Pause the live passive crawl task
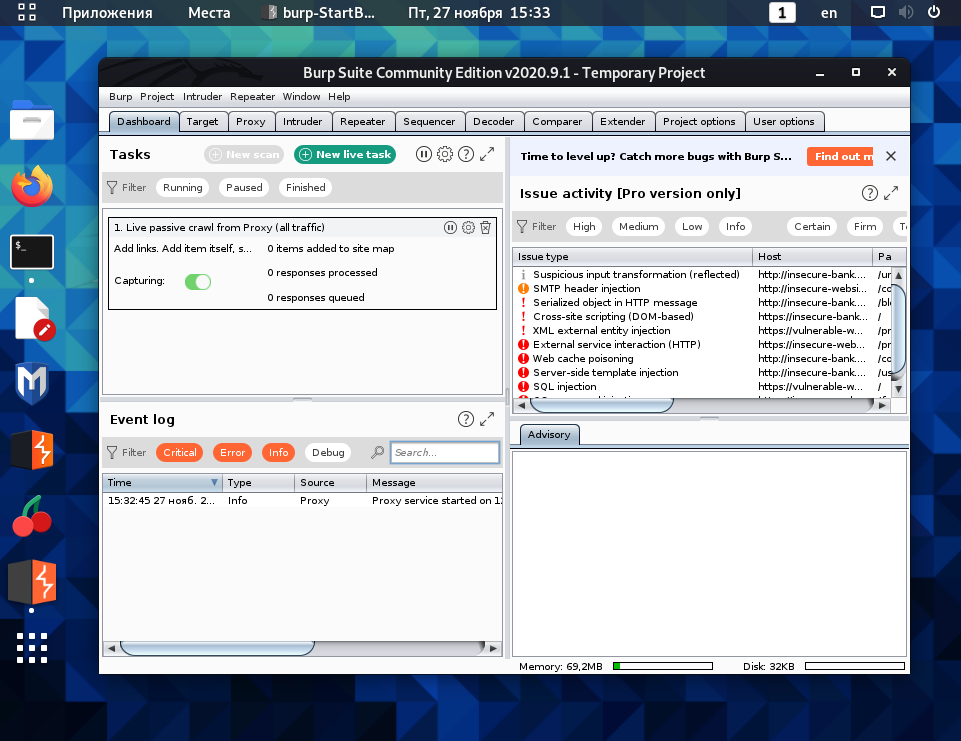Viewport: 961px width, 741px height. point(450,227)
